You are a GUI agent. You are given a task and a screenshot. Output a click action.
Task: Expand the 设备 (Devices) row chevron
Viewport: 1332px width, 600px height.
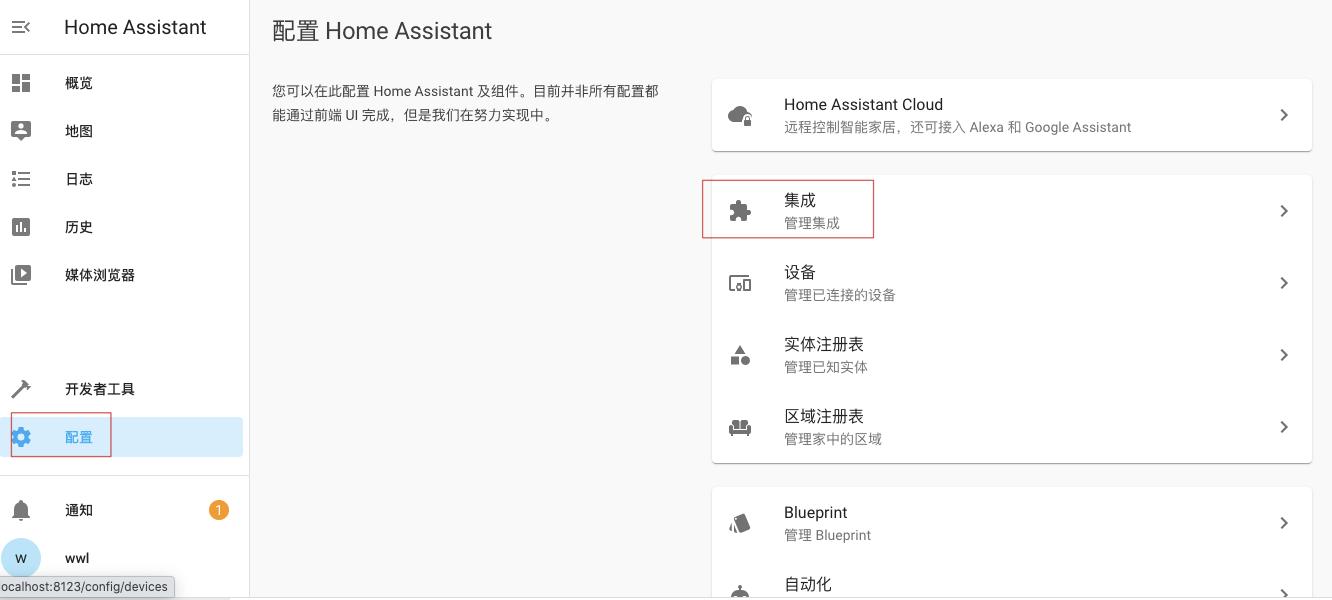(1285, 283)
